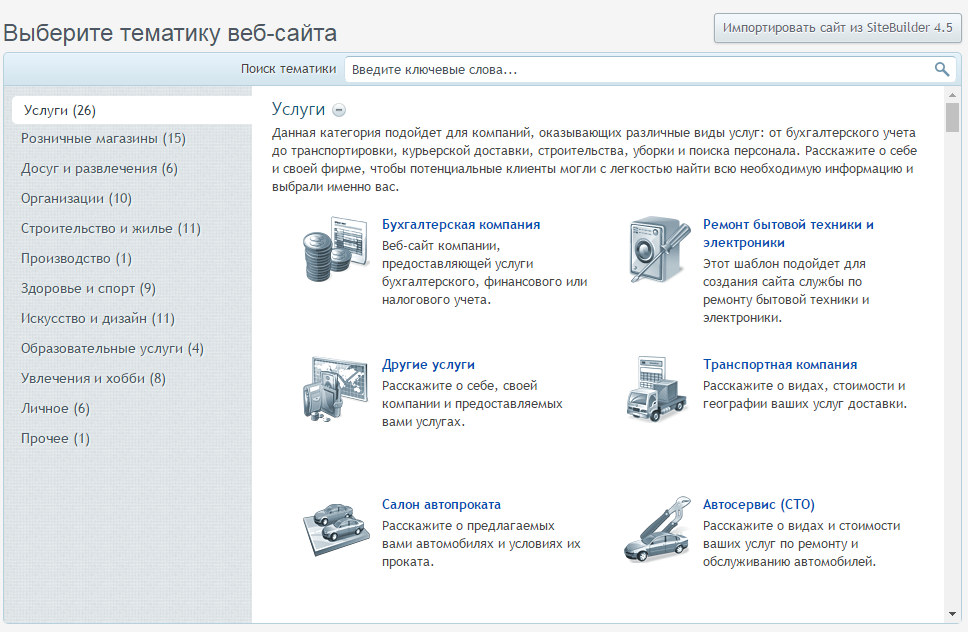The height and width of the screenshot is (632, 968).
Task: Open the Бухгалтерская компания link
Action: (x=461, y=225)
